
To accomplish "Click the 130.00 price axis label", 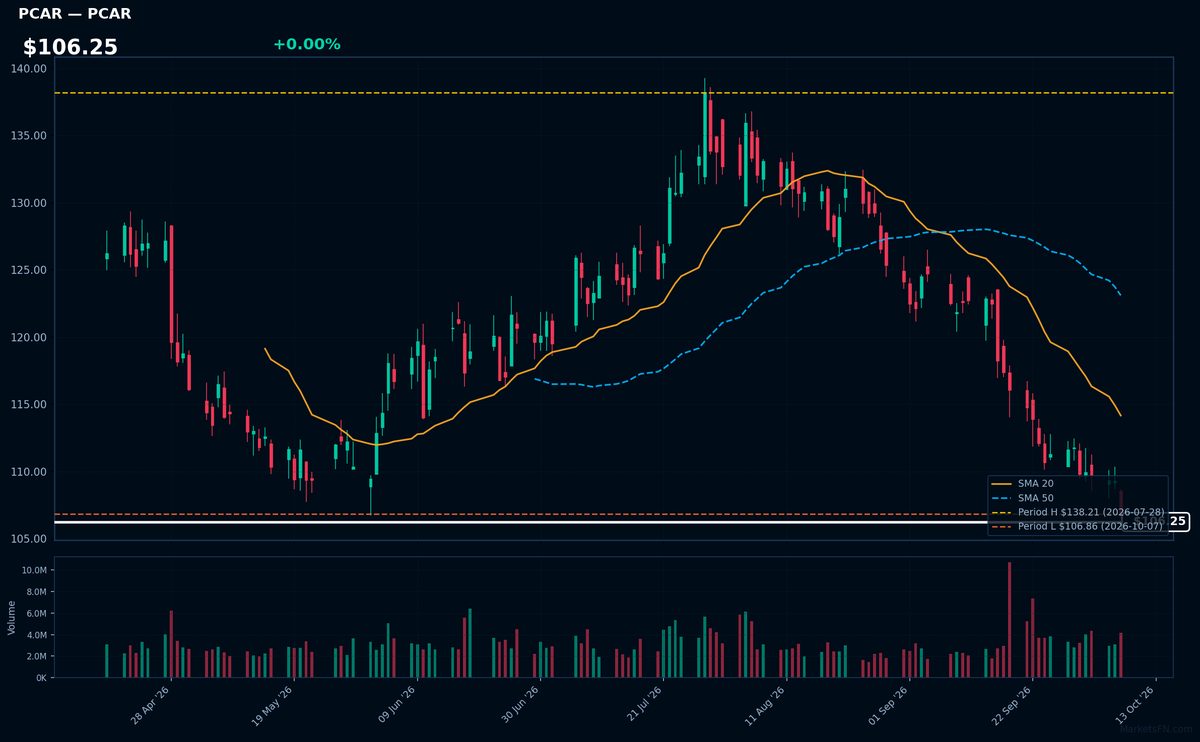I will point(29,203).
